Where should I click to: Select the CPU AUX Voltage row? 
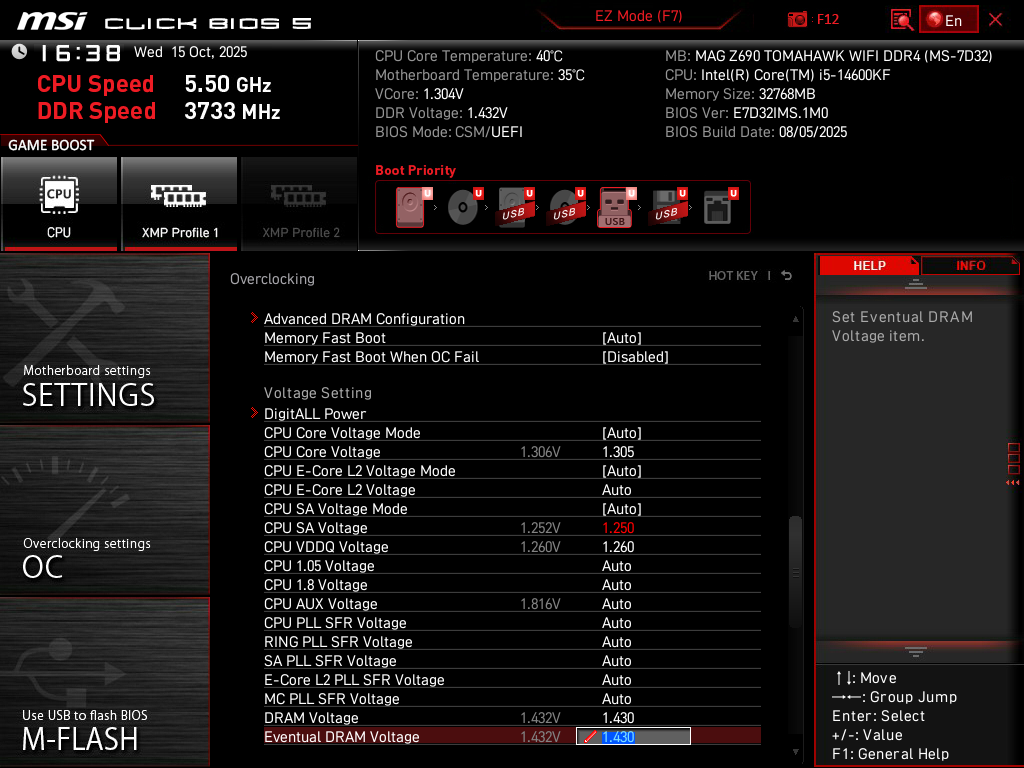[512, 603]
